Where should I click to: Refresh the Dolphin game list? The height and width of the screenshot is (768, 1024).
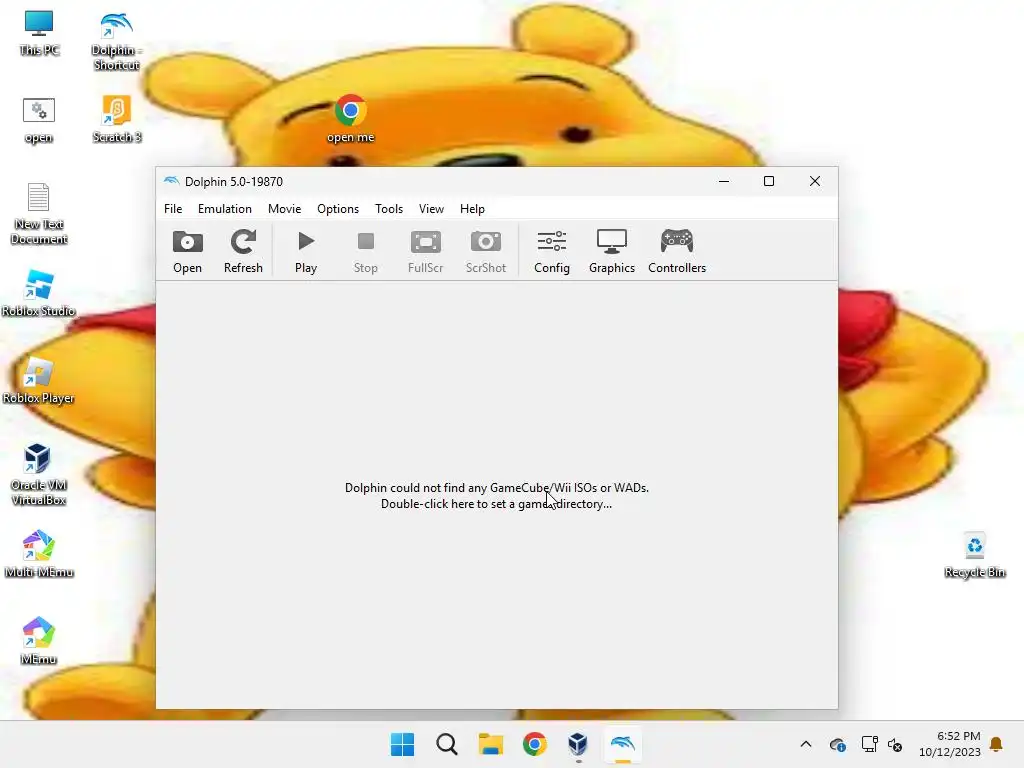(243, 251)
